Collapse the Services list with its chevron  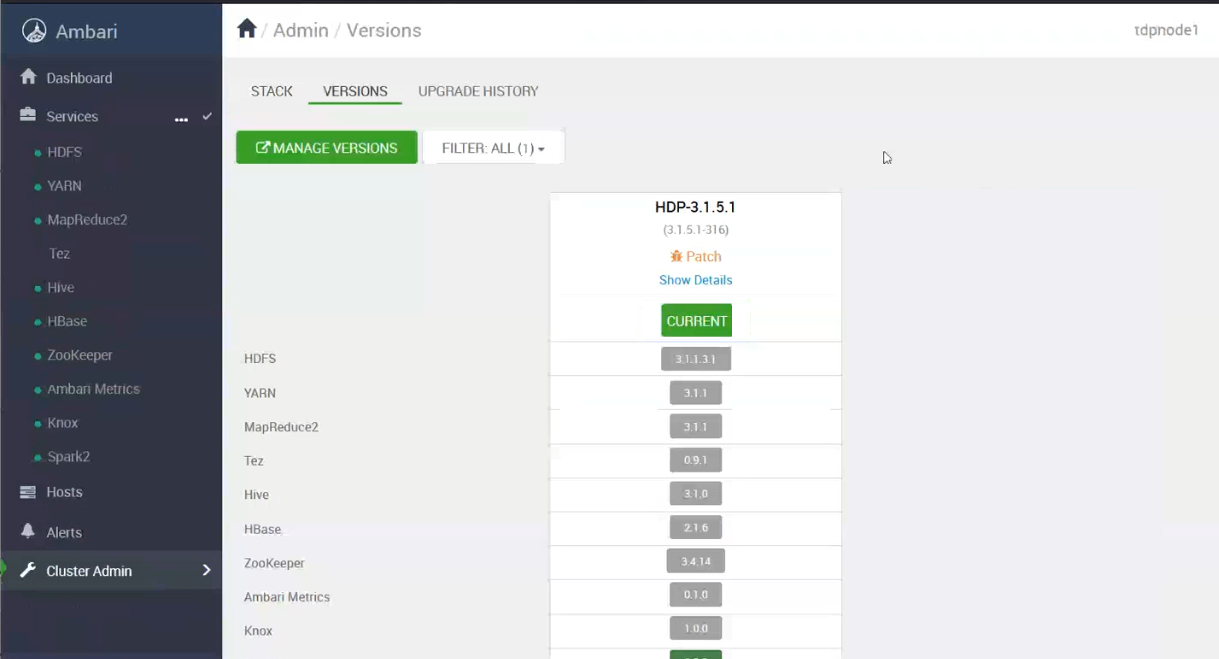207,116
